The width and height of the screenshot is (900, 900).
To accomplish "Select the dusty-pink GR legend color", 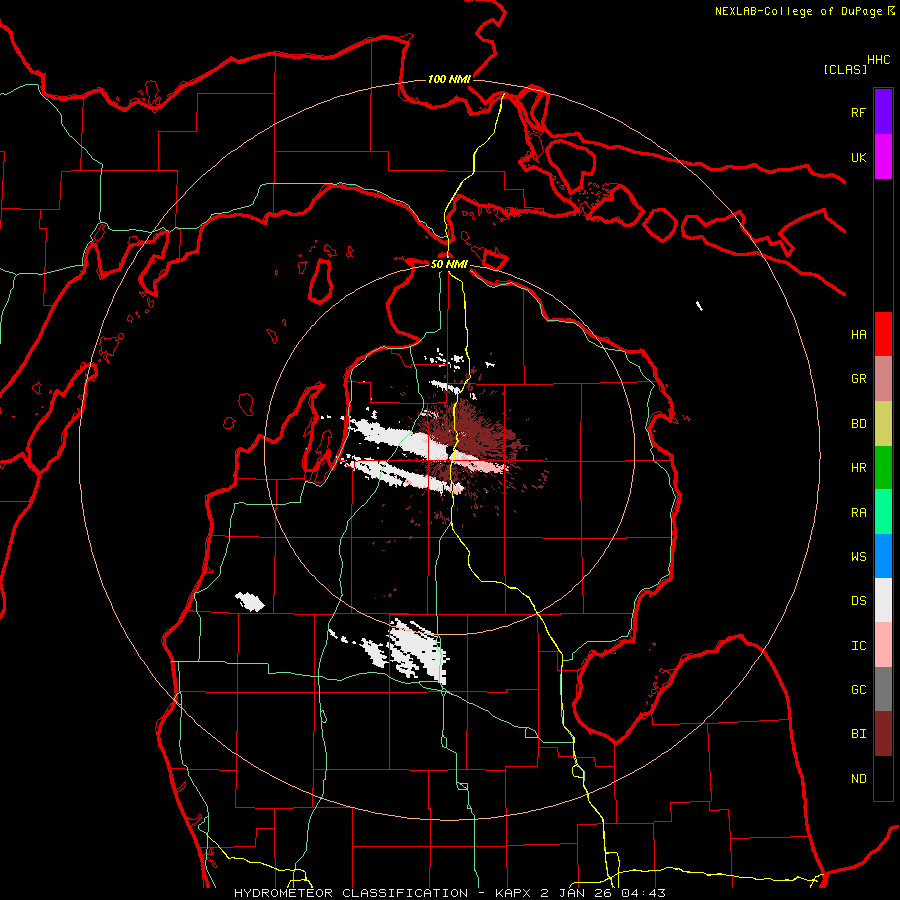I will (x=883, y=379).
